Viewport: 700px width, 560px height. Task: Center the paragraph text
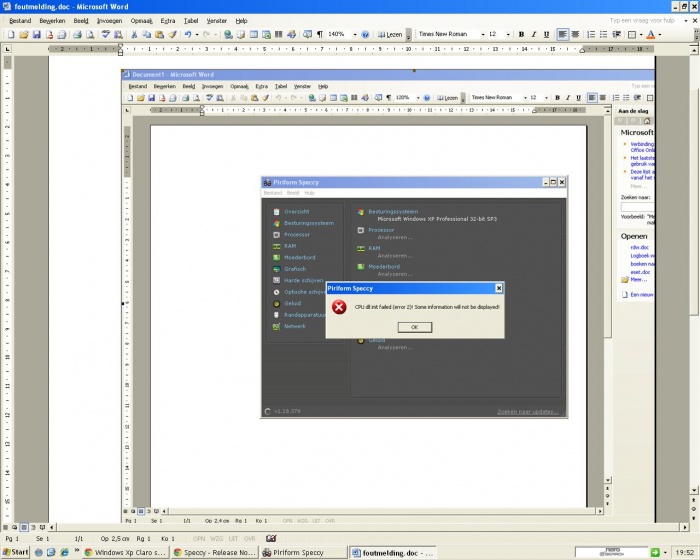point(575,34)
